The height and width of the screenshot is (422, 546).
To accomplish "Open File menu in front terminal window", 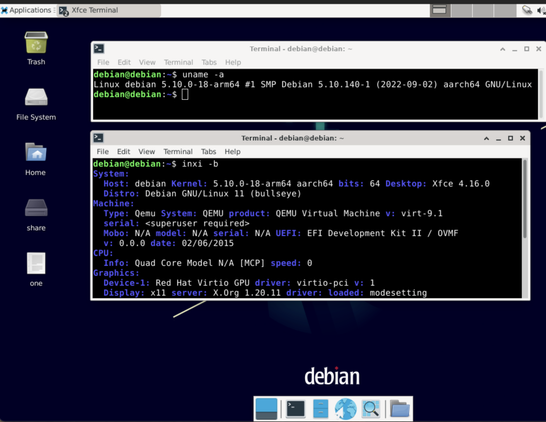I will (103, 151).
